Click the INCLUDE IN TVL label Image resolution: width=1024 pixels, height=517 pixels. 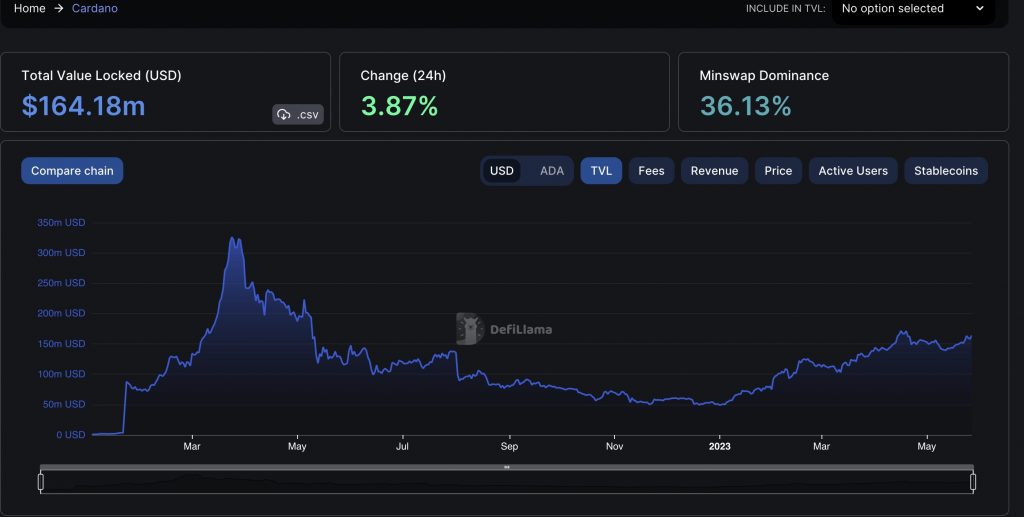click(785, 8)
